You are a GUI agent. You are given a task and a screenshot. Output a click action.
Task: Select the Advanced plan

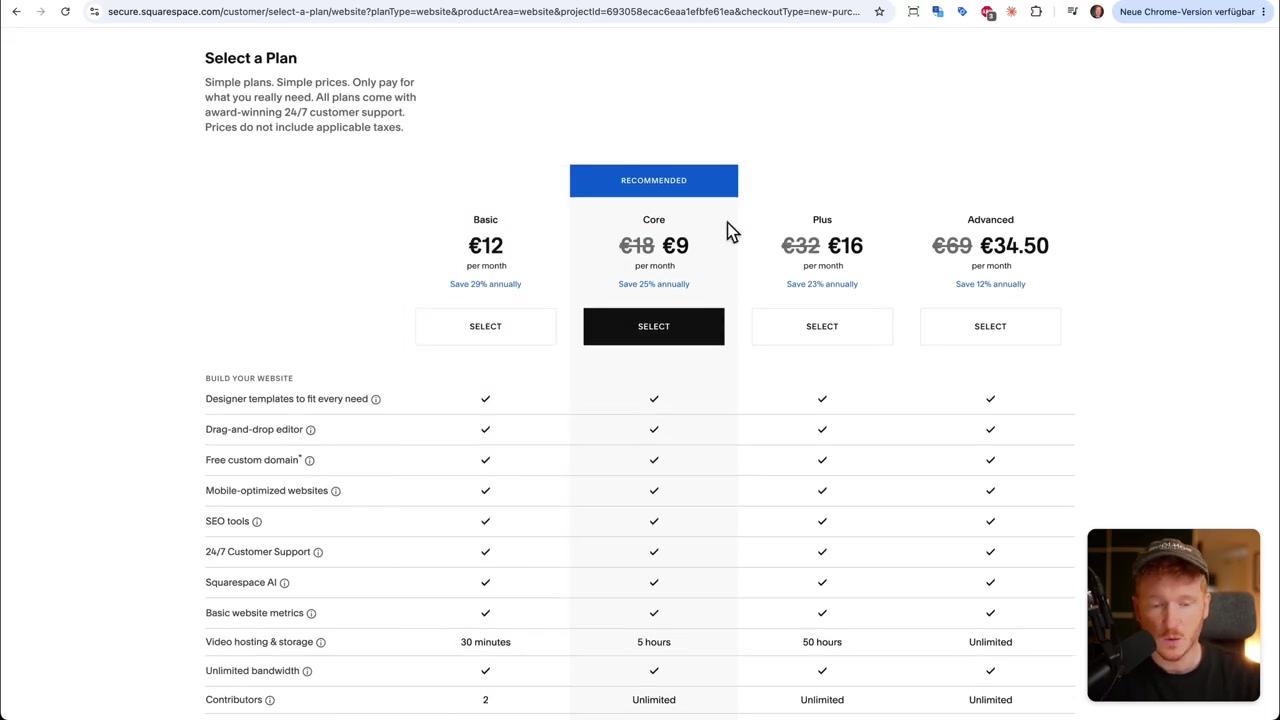pos(990,326)
